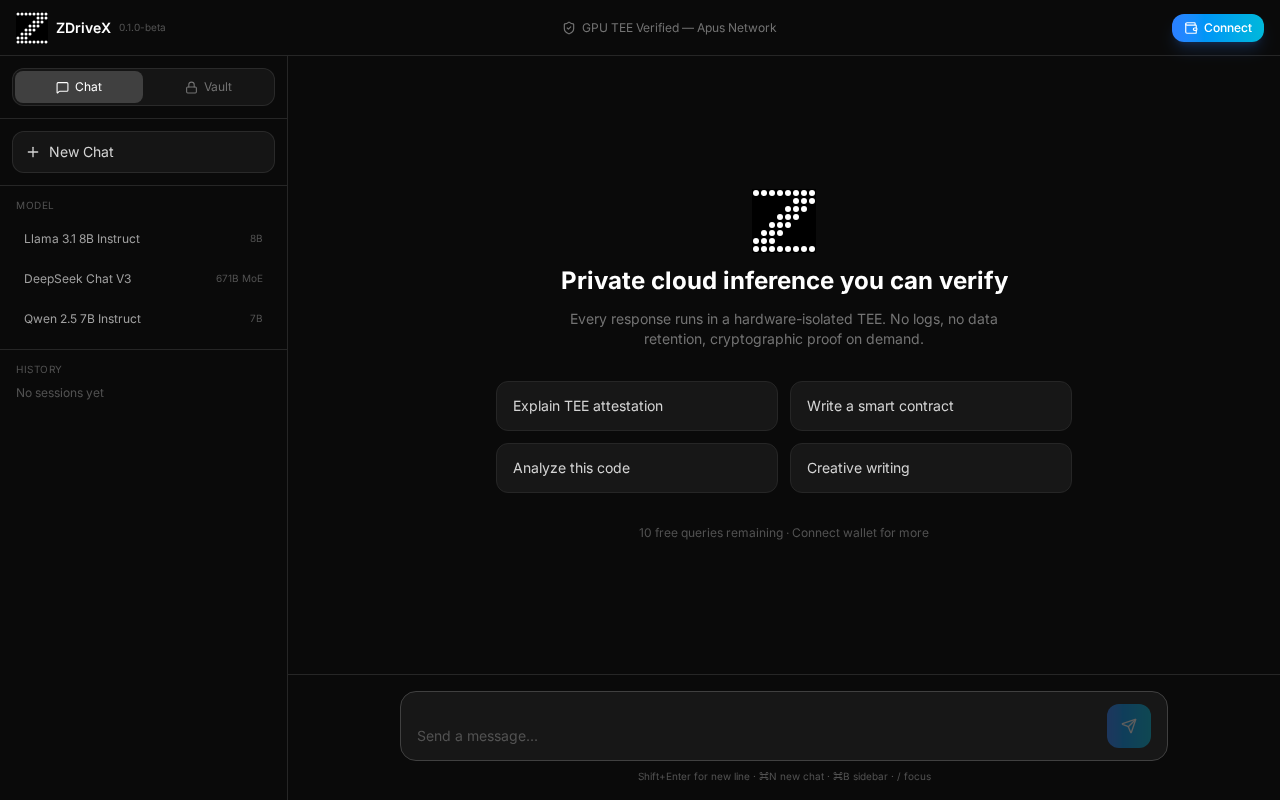Choose the Explain TEE attestation prompt
This screenshot has height=800, width=1280.
click(637, 406)
